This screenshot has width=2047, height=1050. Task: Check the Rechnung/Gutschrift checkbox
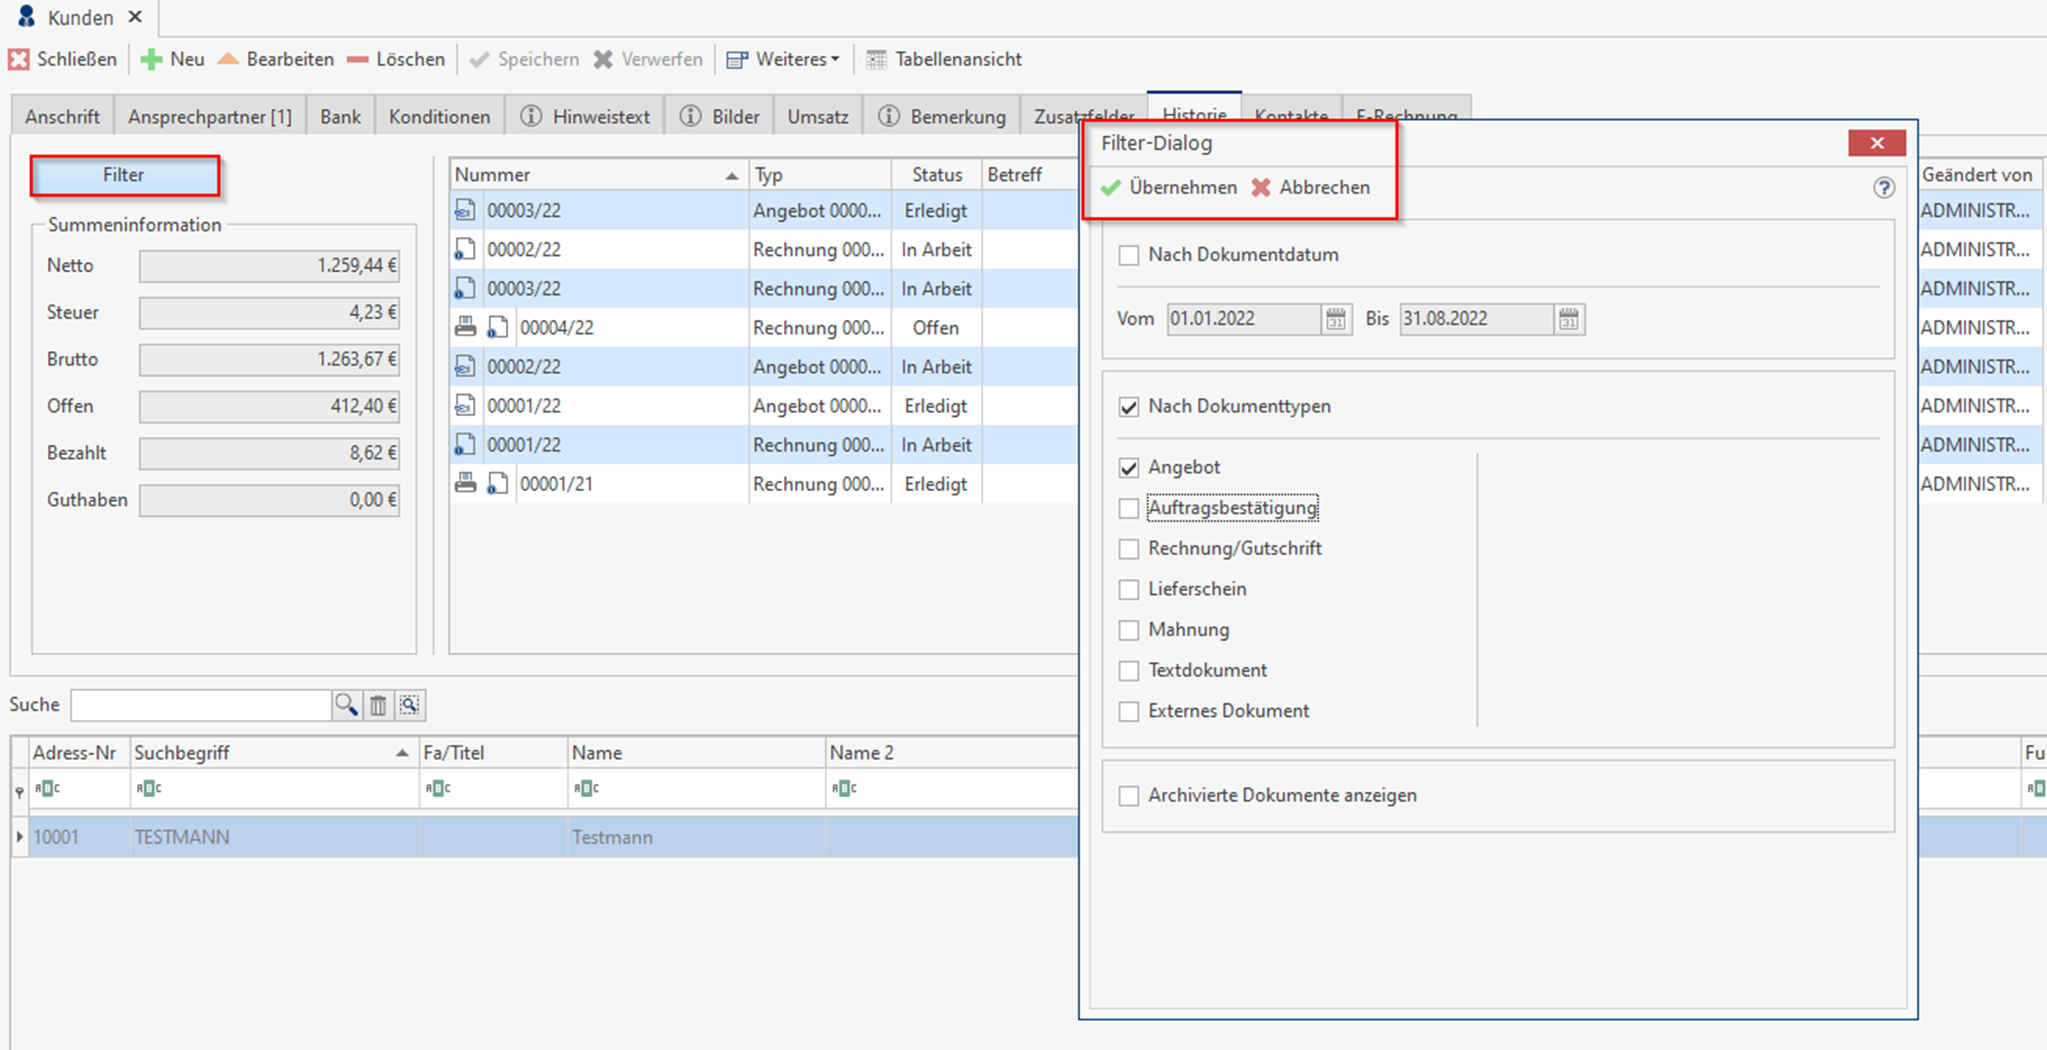pos(1129,549)
